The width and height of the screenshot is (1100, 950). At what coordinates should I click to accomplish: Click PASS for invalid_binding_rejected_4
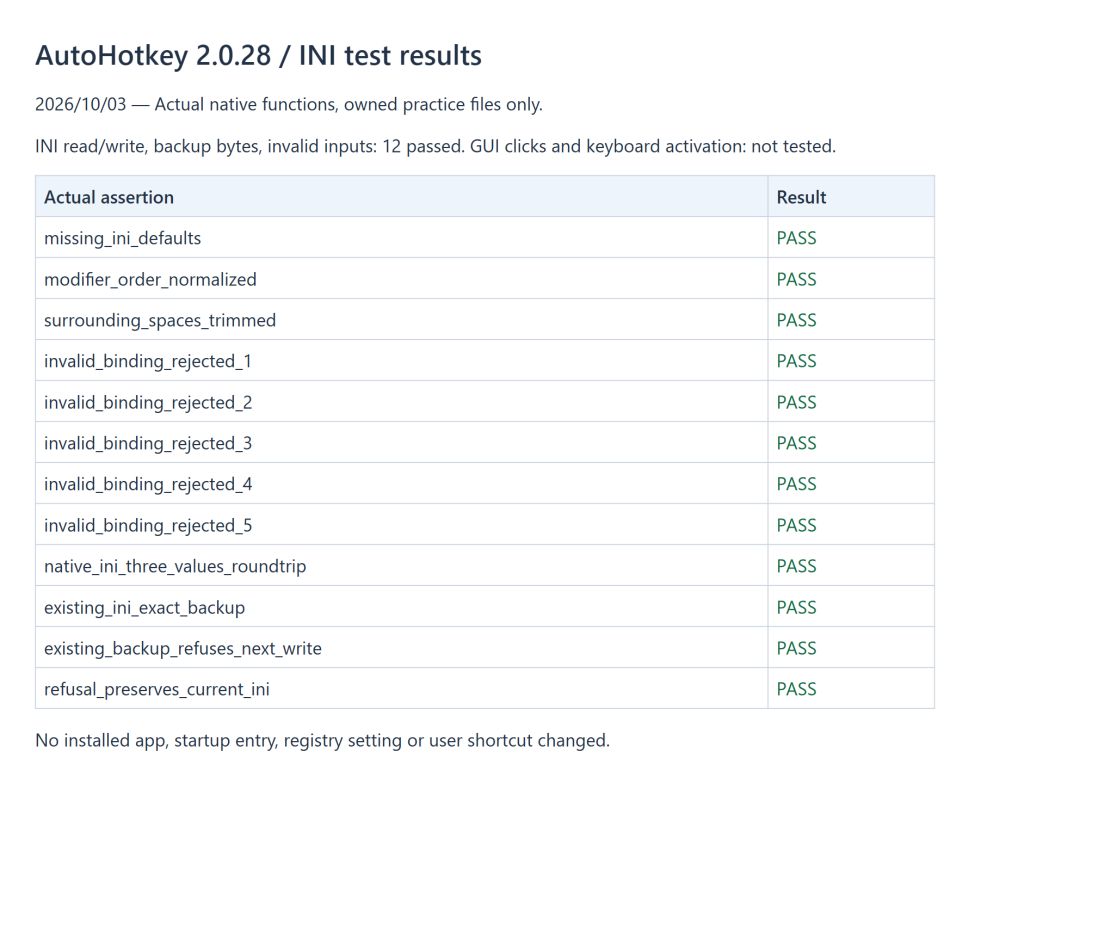(x=796, y=484)
